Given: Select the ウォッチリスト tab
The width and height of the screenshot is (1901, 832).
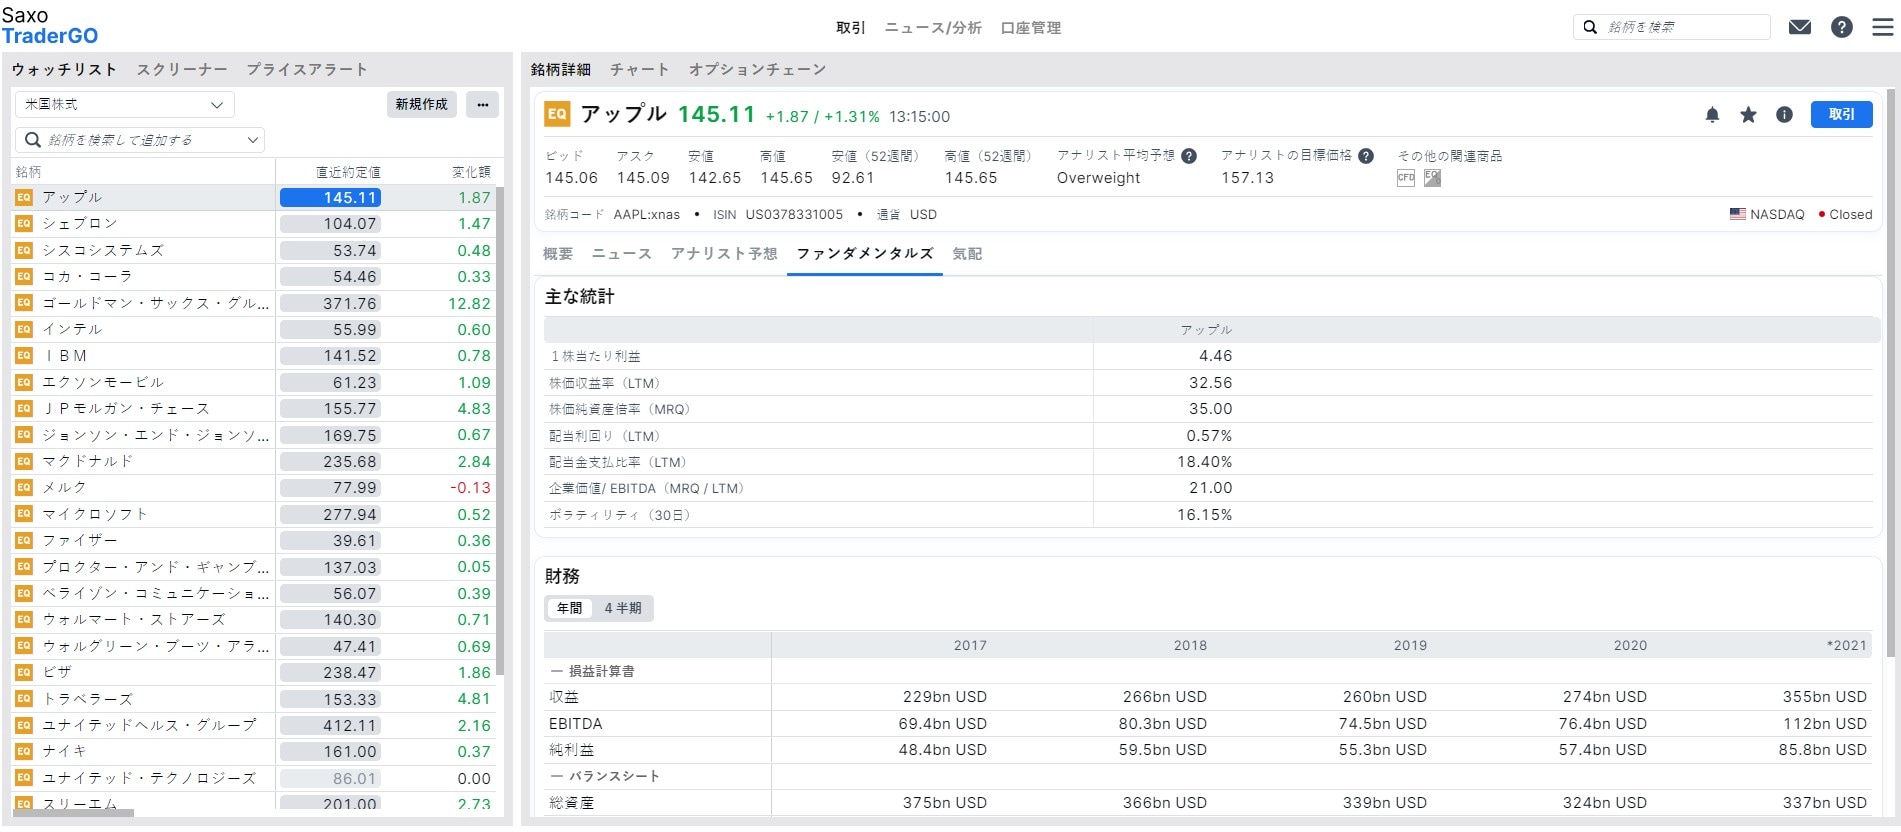Looking at the screenshot, I should pos(64,69).
